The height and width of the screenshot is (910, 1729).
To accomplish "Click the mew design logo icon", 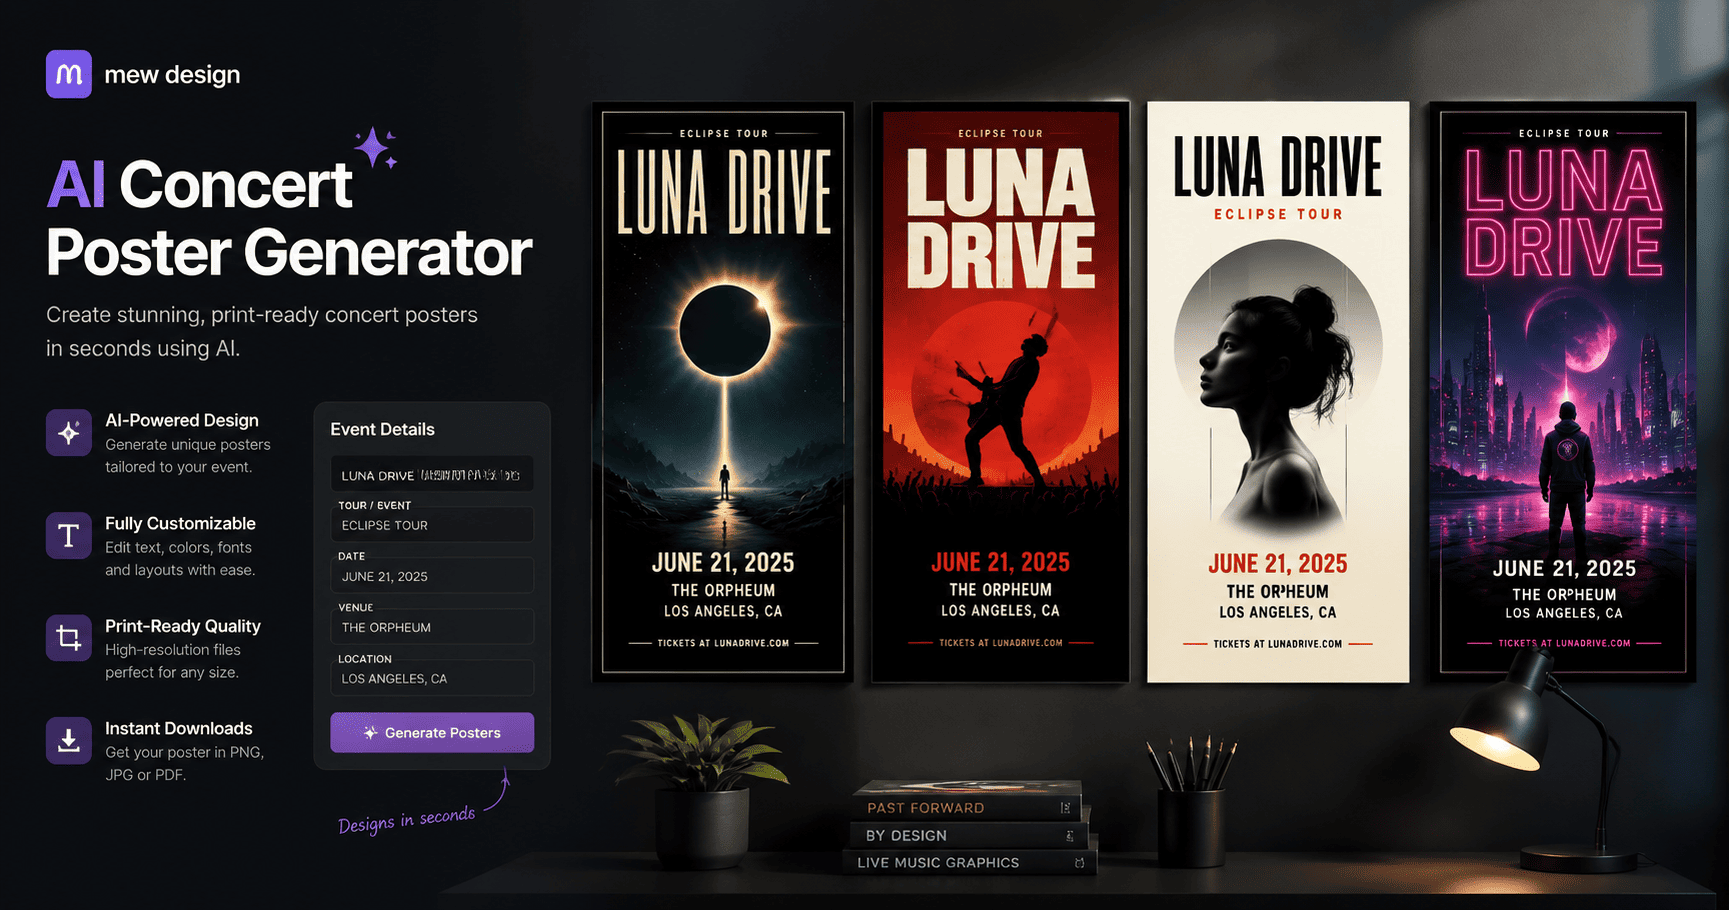I will tap(69, 74).
